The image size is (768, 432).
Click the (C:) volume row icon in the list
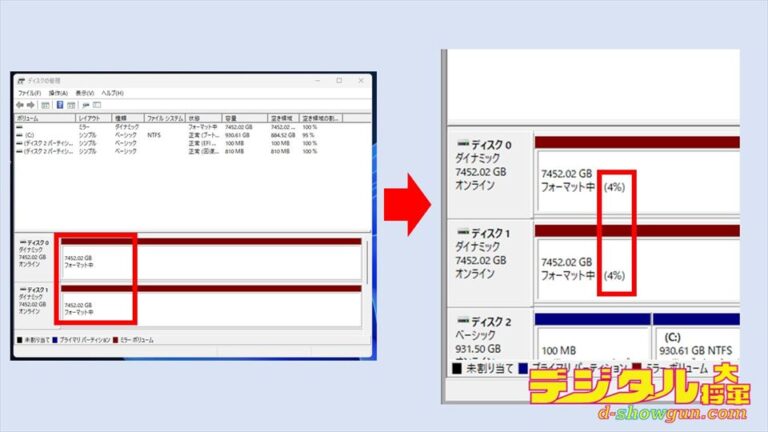19,134
